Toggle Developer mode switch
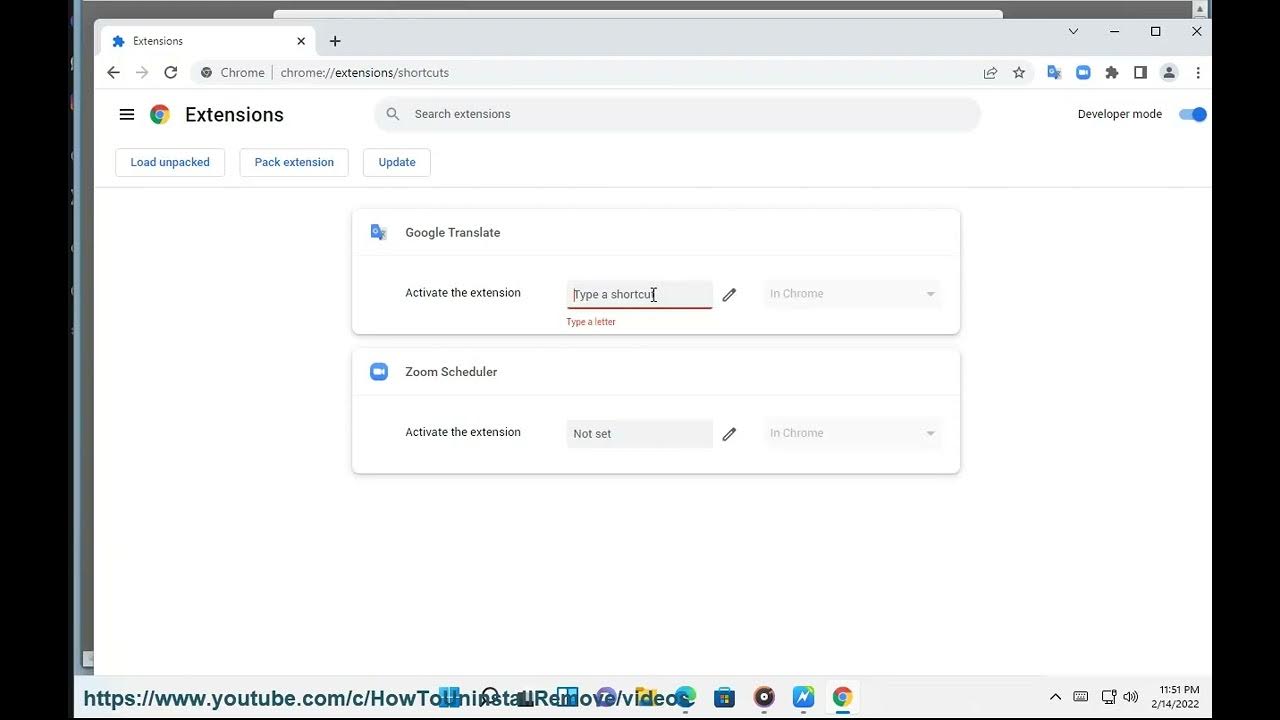 coord(1193,114)
